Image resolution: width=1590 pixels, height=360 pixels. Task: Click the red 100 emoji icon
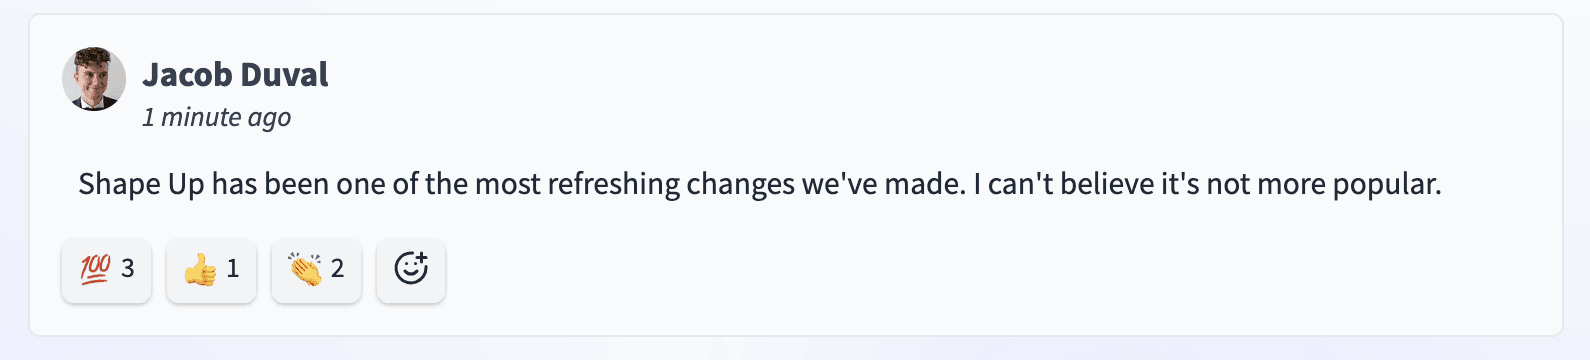[x=95, y=269]
